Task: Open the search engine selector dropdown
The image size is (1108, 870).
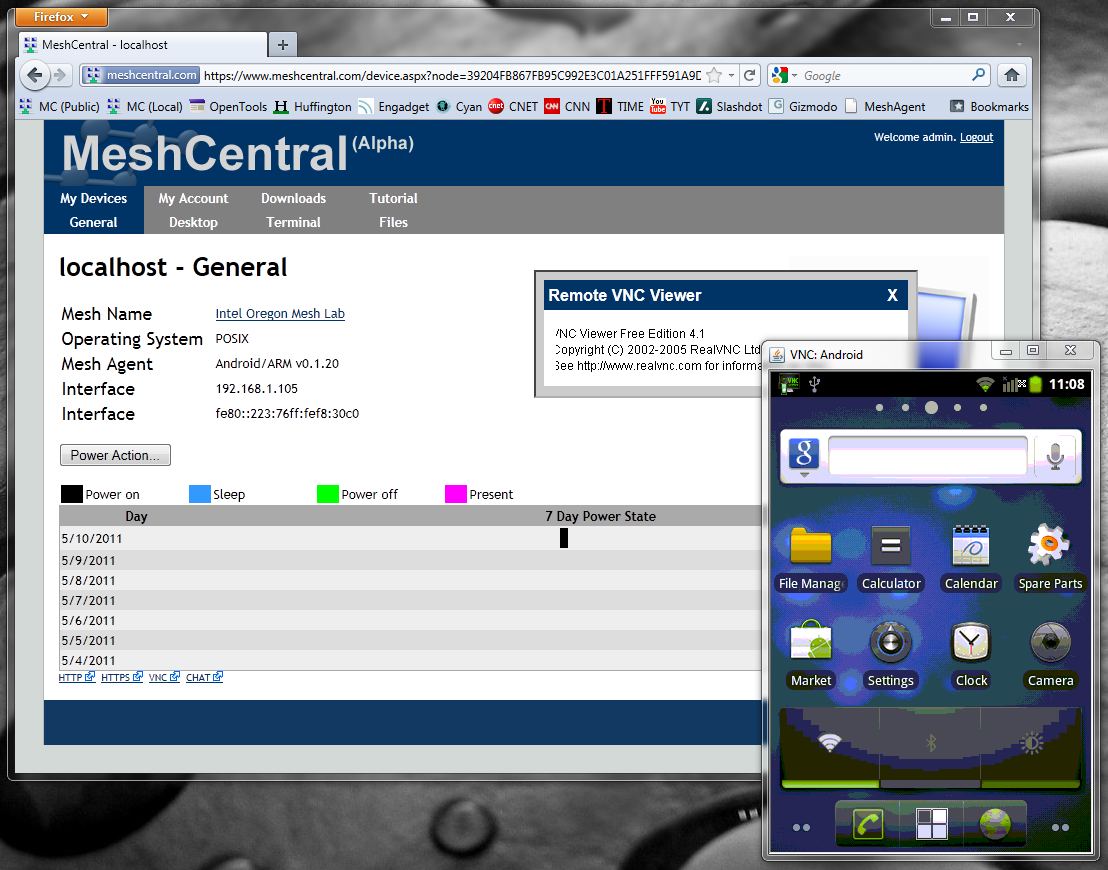Action: pos(784,75)
